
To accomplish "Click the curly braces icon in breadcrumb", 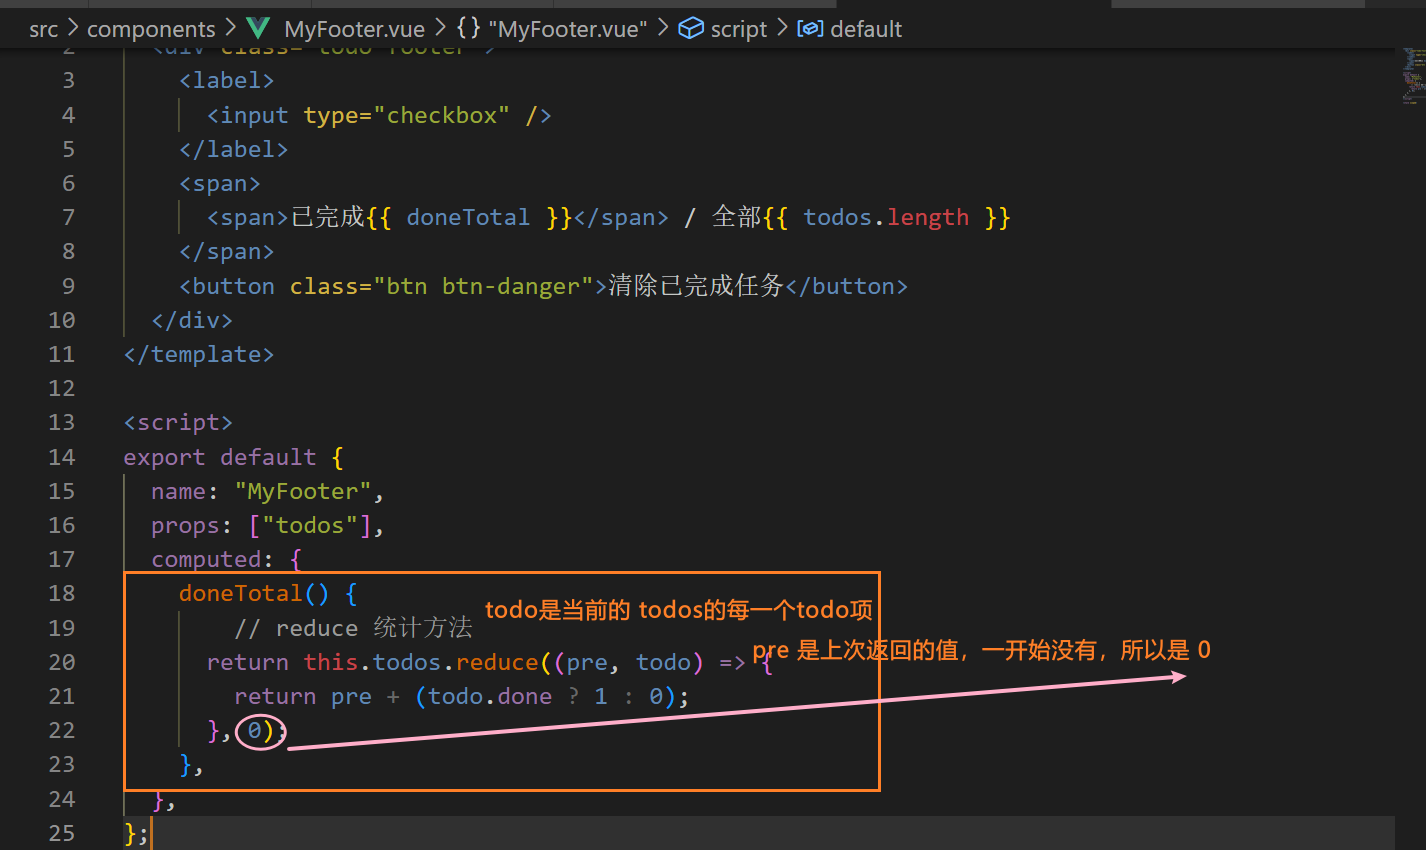I will pos(468,29).
